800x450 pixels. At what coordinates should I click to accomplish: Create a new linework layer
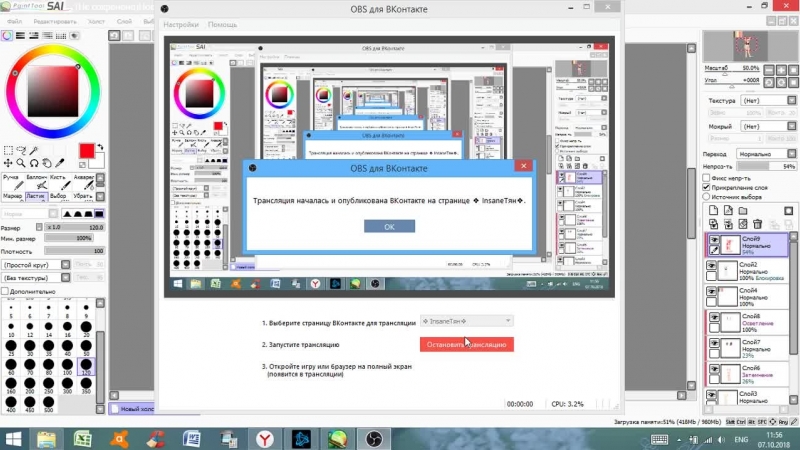(x=728, y=211)
